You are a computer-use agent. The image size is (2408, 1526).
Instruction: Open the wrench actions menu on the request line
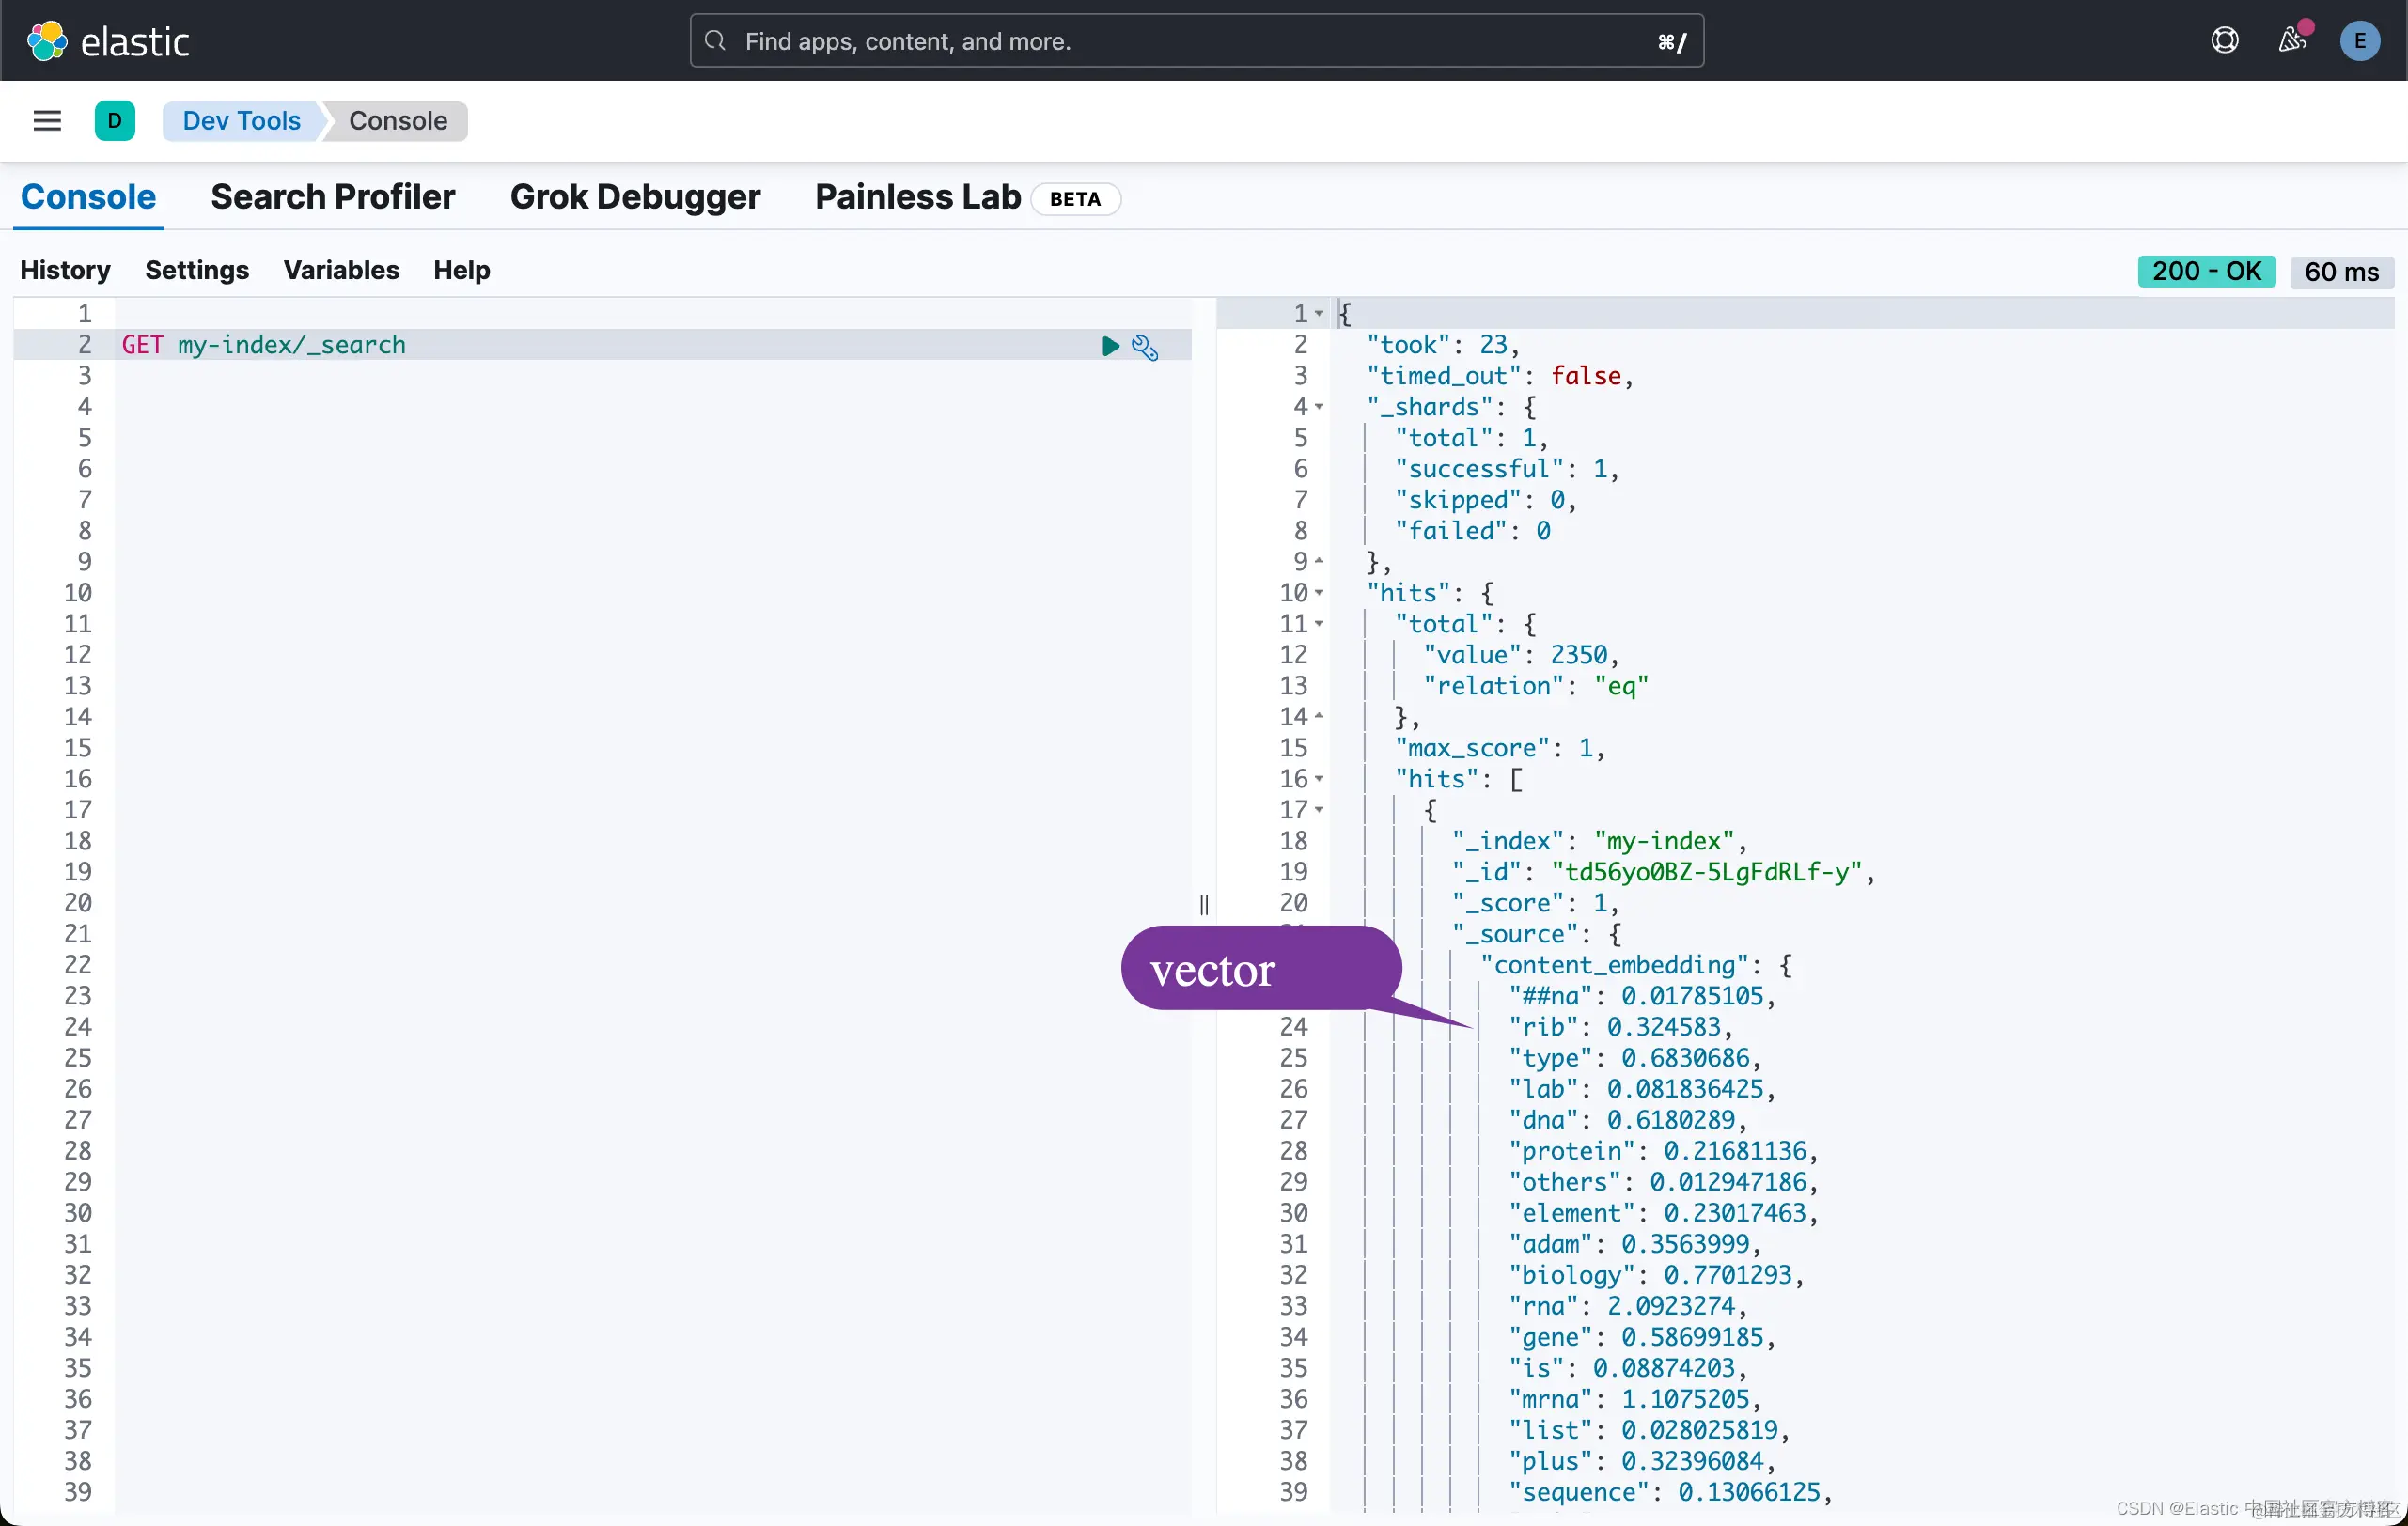(x=1145, y=347)
